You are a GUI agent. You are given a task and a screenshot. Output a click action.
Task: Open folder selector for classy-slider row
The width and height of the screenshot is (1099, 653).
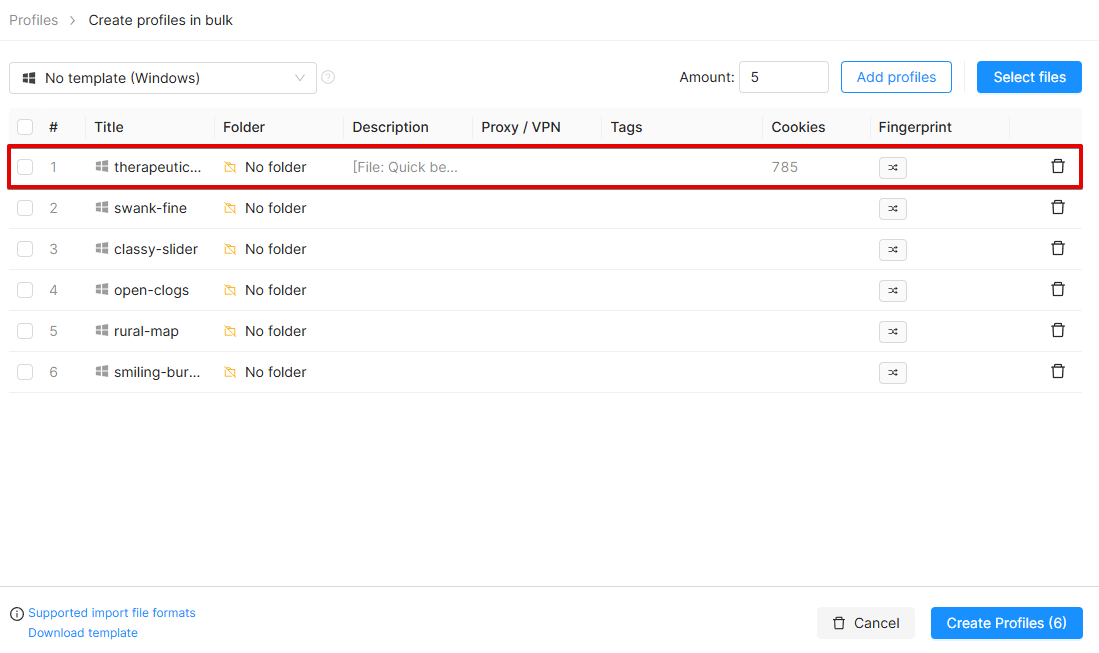pyautogui.click(x=265, y=249)
